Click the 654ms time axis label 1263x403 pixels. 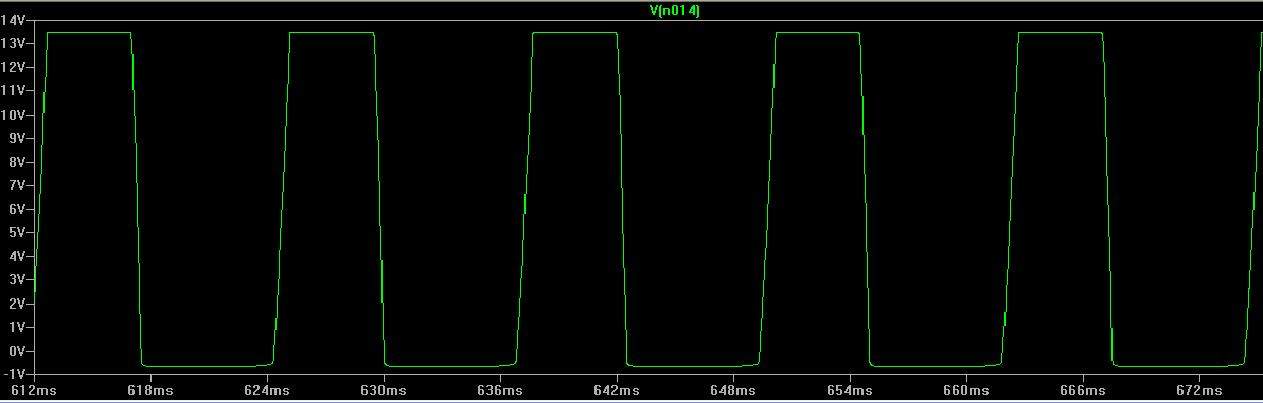tap(852, 390)
